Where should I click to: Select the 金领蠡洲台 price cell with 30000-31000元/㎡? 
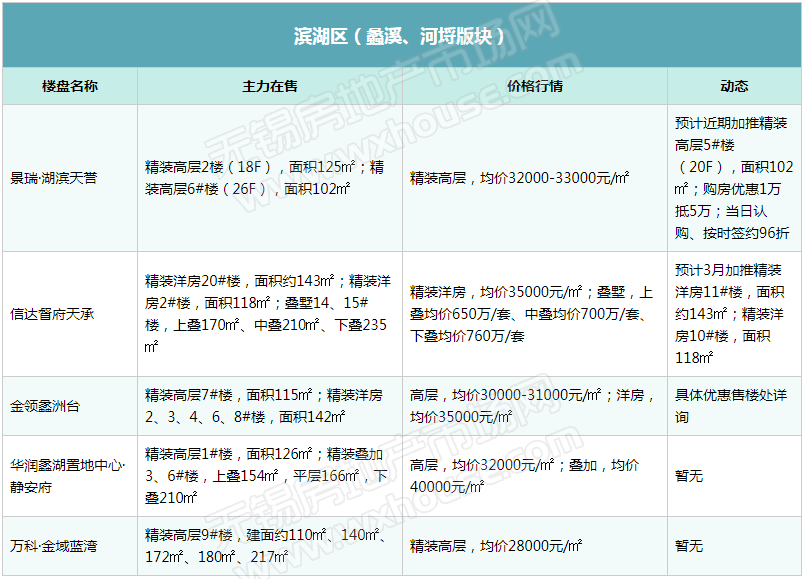[x=535, y=406]
